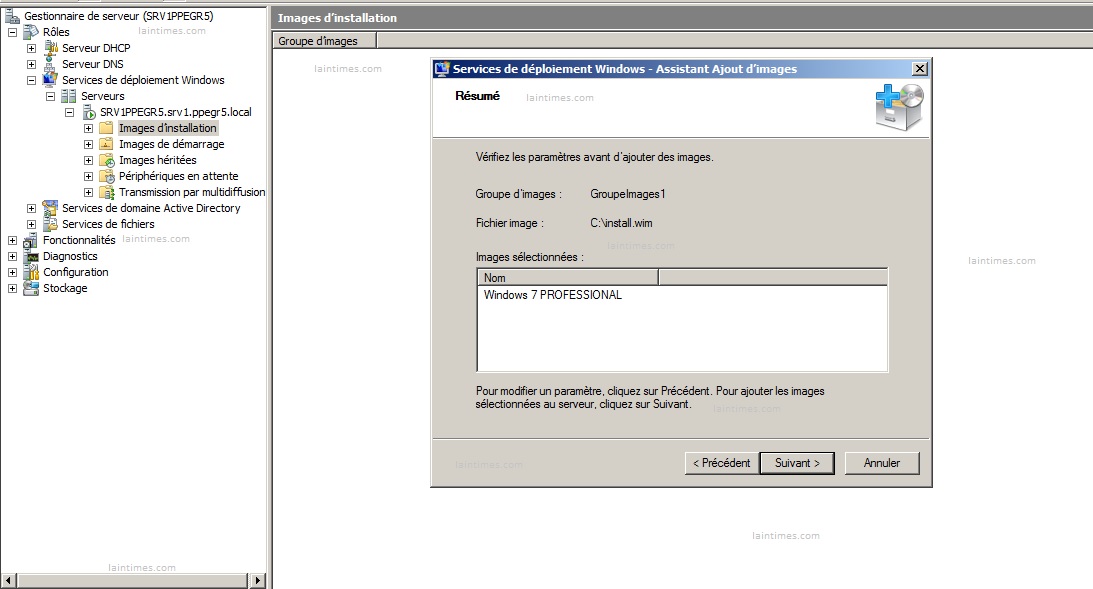
Task: Select the Windows 7 PROFESSIONAL image row
Action: point(553,296)
